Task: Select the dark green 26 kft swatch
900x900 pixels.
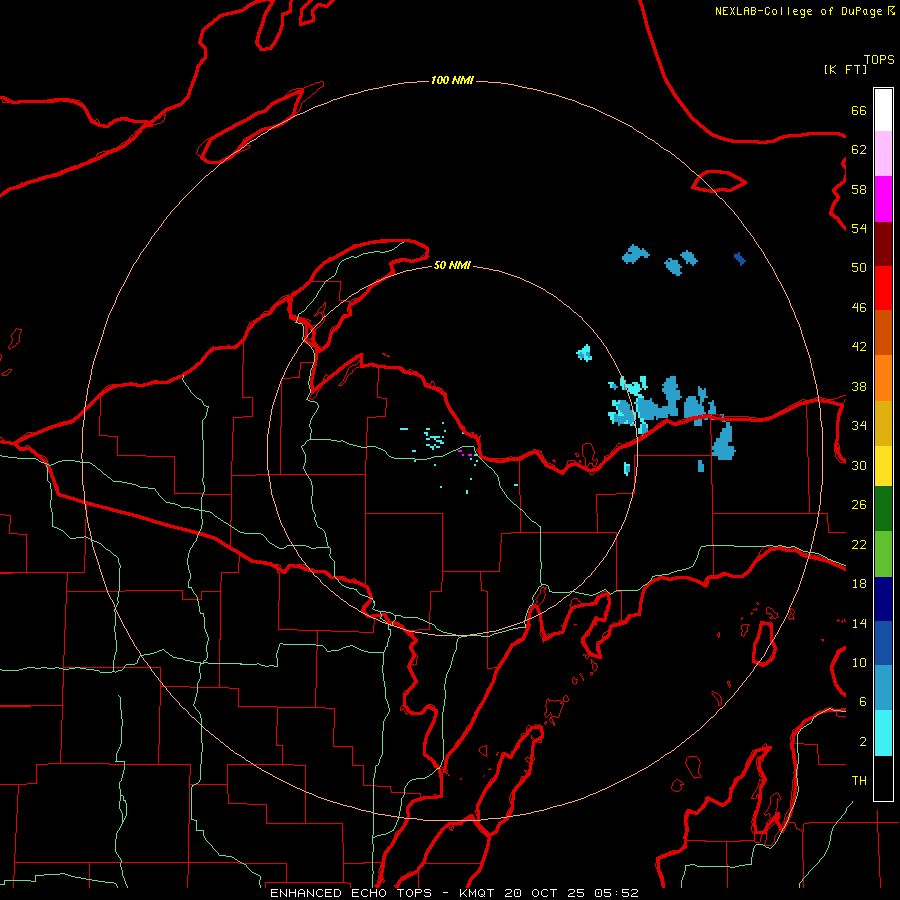Action: pos(883,509)
